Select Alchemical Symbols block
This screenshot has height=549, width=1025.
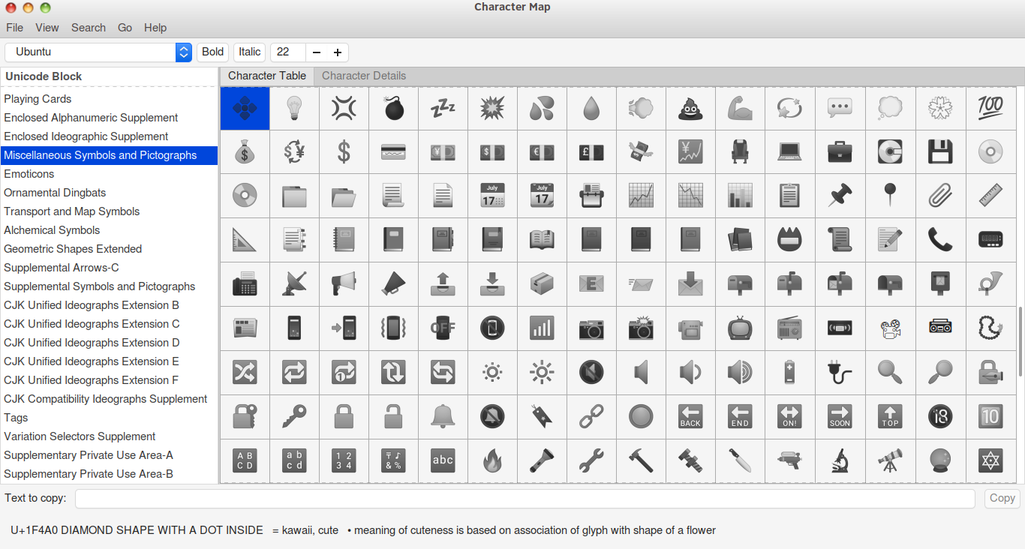coord(109,230)
